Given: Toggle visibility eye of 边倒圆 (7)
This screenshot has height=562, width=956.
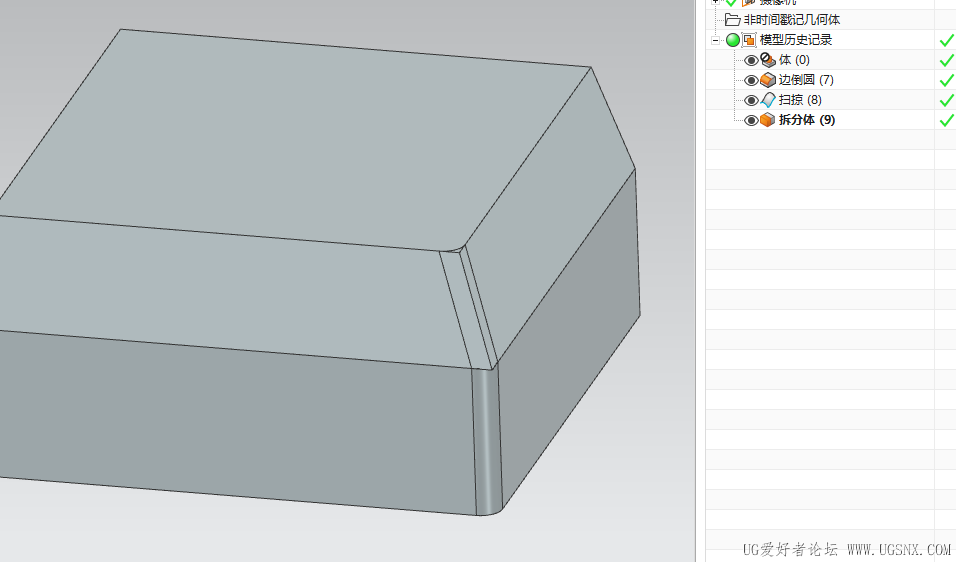Looking at the screenshot, I should click(x=751, y=80).
